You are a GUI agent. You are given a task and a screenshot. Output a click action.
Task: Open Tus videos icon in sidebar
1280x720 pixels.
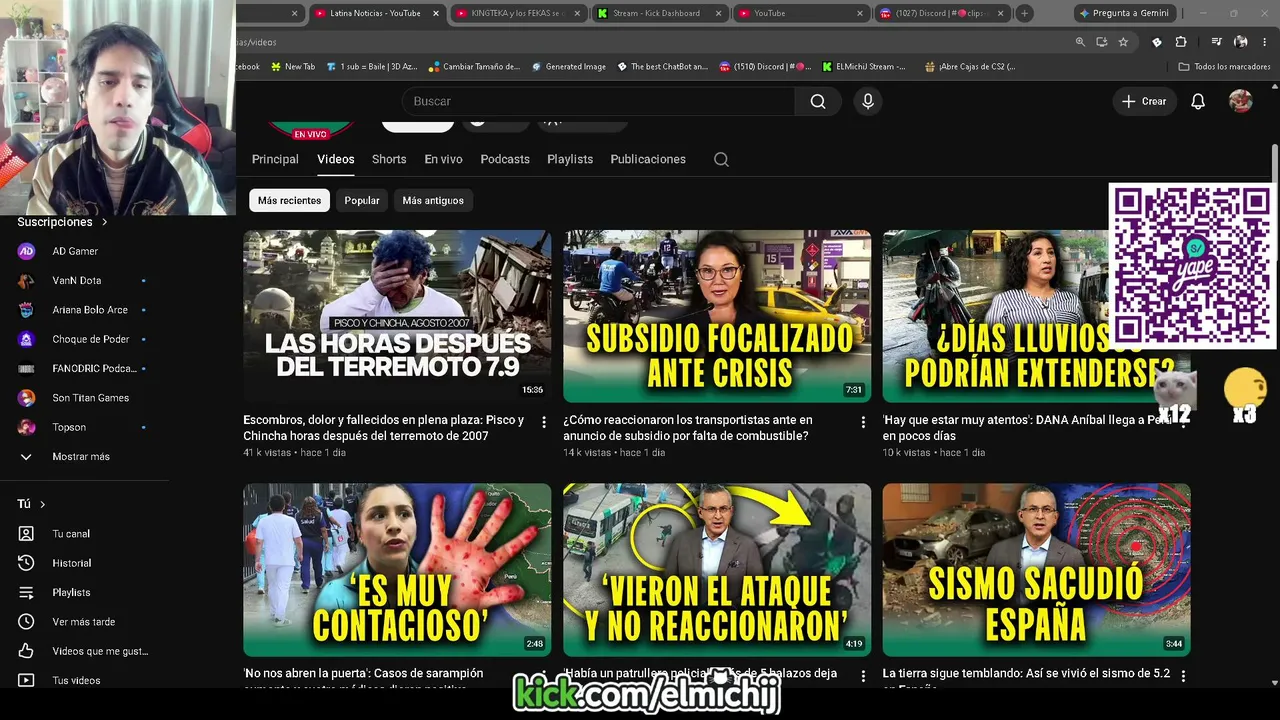coord(27,680)
